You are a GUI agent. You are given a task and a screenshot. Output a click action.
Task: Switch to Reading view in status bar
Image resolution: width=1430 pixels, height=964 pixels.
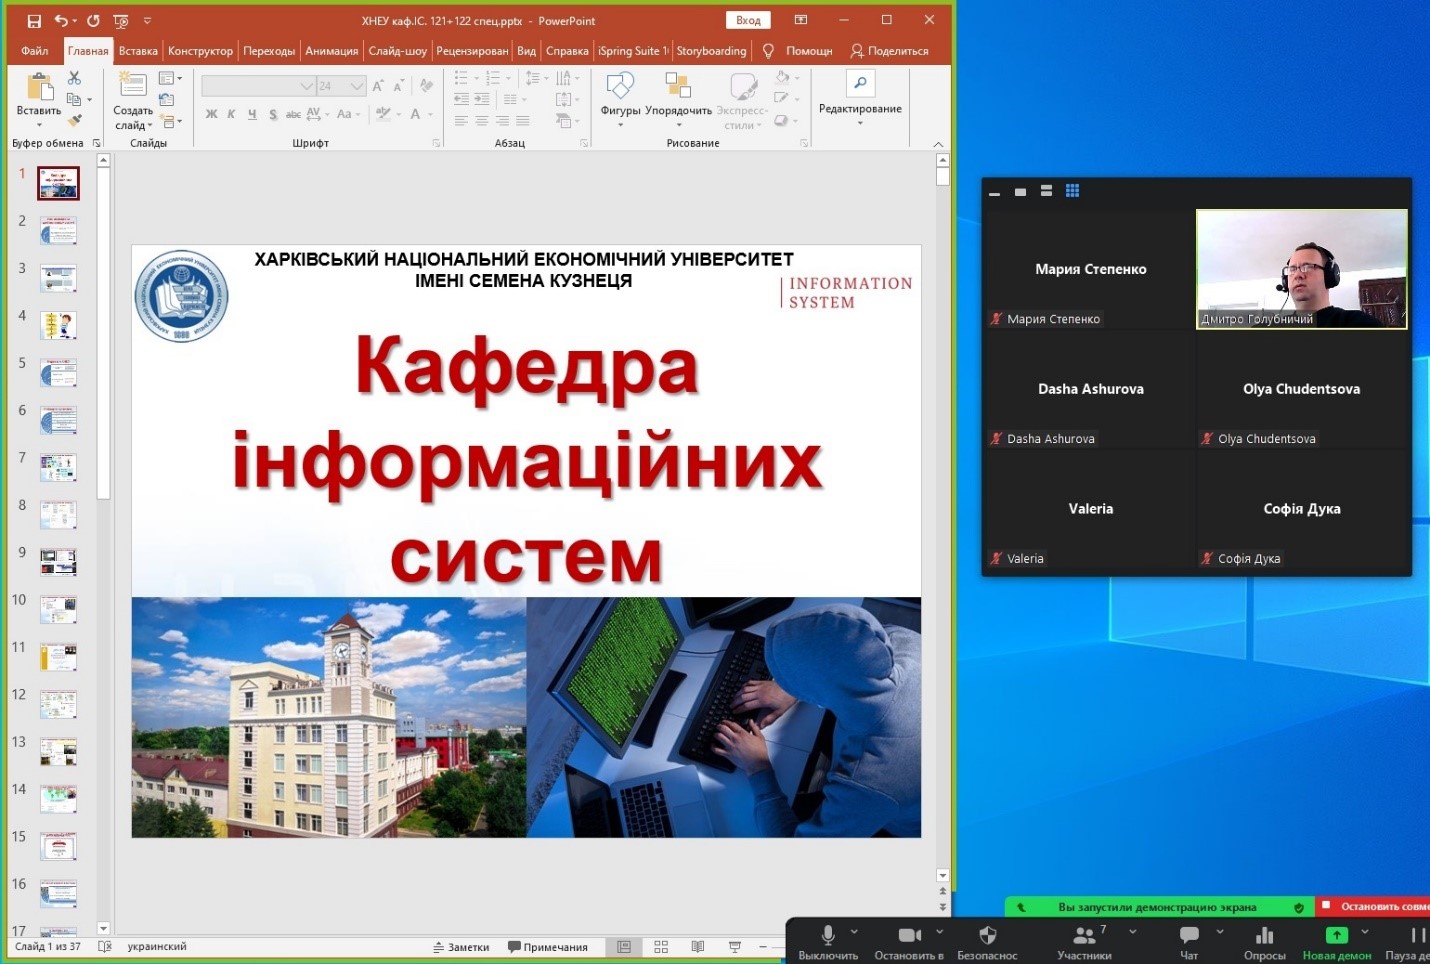point(698,946)
